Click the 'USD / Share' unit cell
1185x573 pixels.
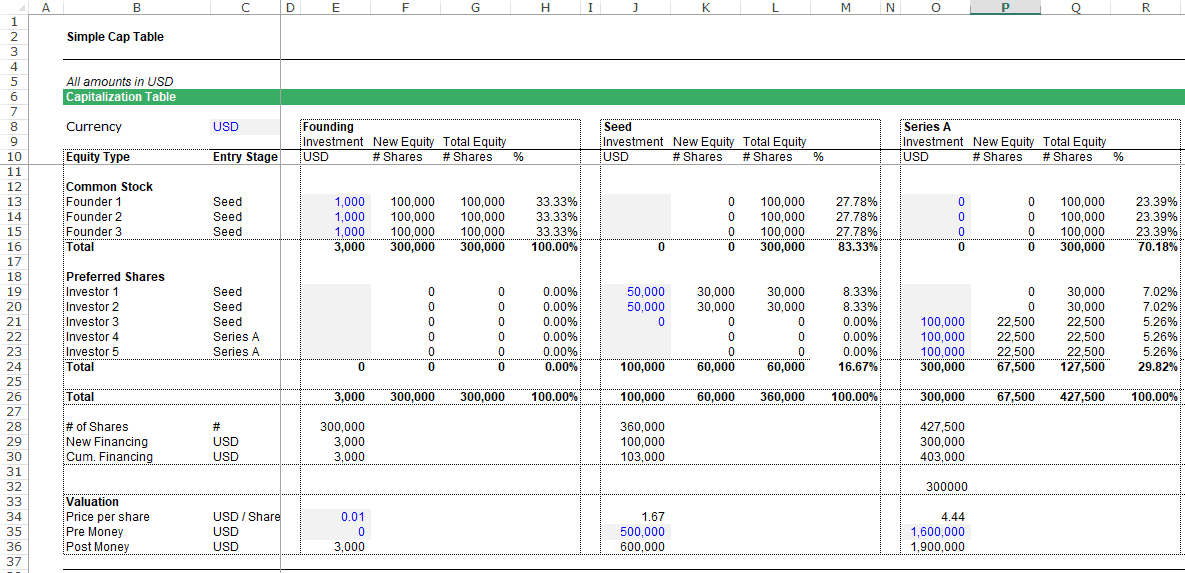pyautogui.click(x=246, y=516)
